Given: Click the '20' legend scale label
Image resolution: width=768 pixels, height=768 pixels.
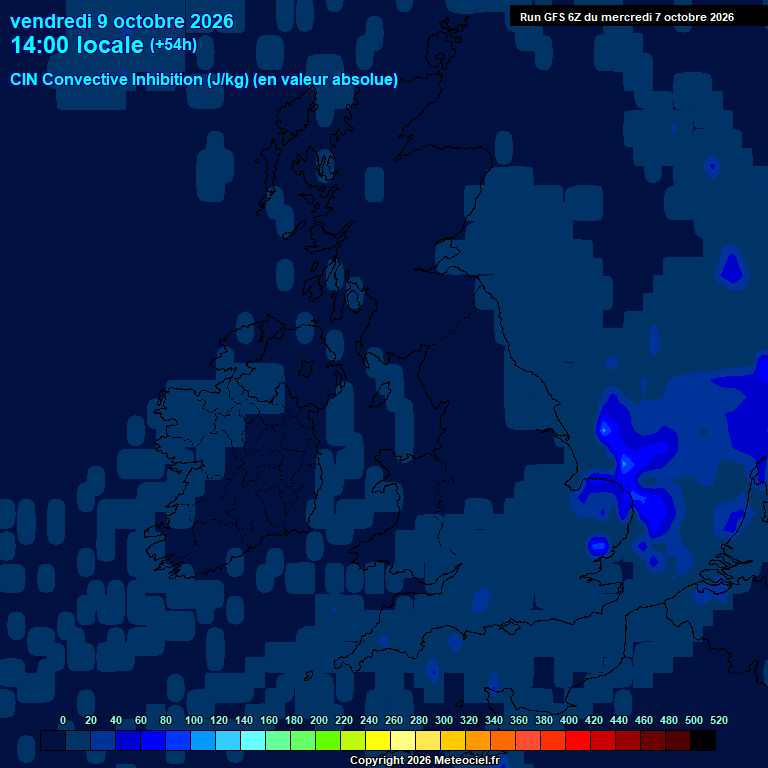Looking at the screenshot, I should pos(91,720).
